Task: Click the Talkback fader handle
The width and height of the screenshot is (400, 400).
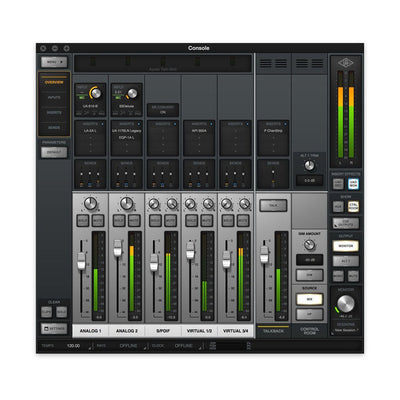Action: tap(264, 254)
